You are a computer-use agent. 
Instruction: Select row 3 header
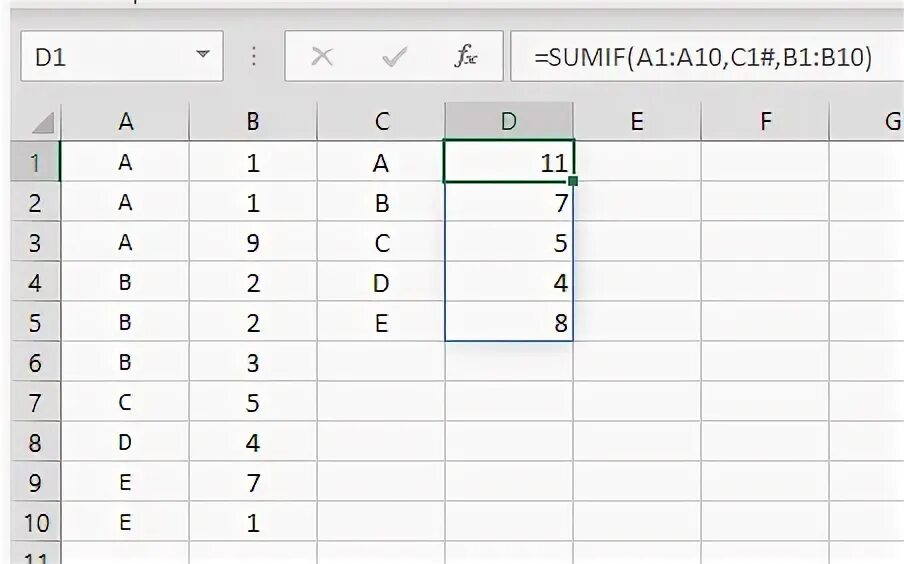pyautogui.click(x=35, y=242)
